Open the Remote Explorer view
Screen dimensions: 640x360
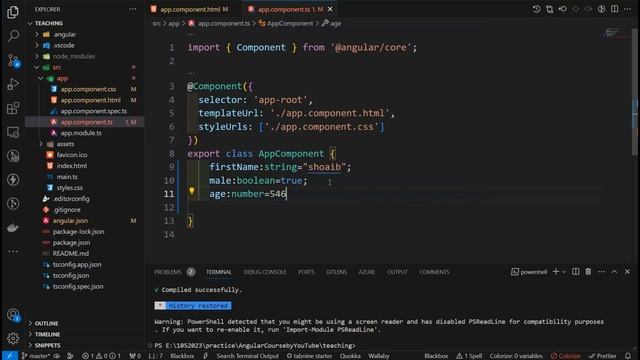[13, 132]
